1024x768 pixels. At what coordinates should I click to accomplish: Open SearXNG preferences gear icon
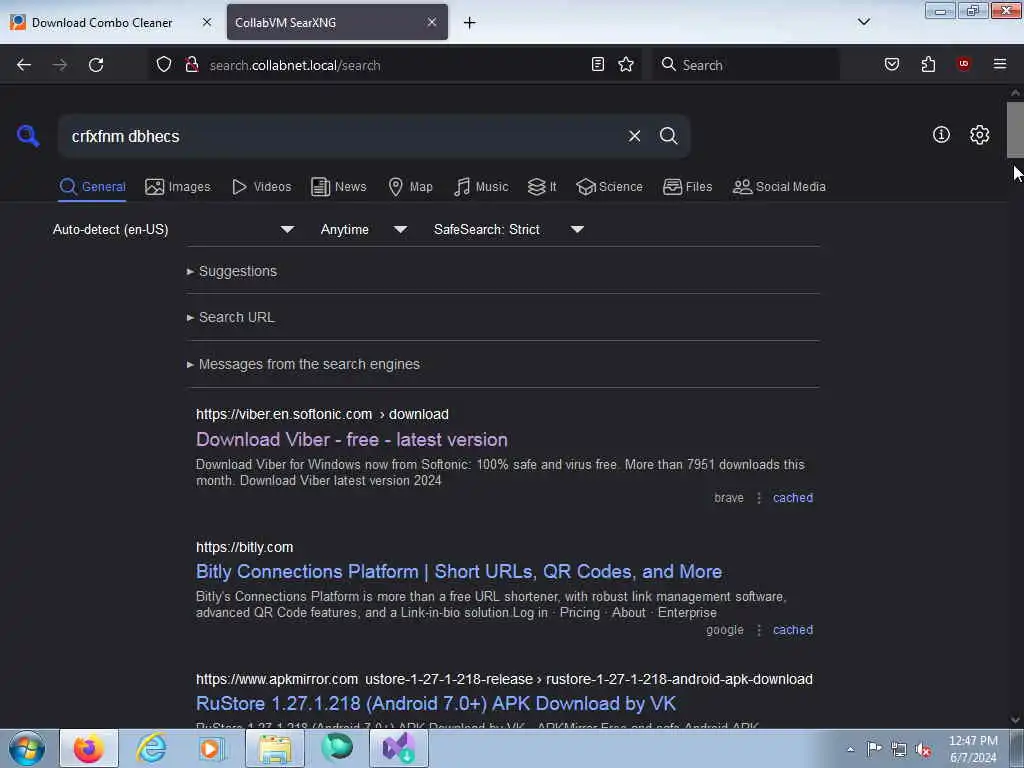click(980, 135)
